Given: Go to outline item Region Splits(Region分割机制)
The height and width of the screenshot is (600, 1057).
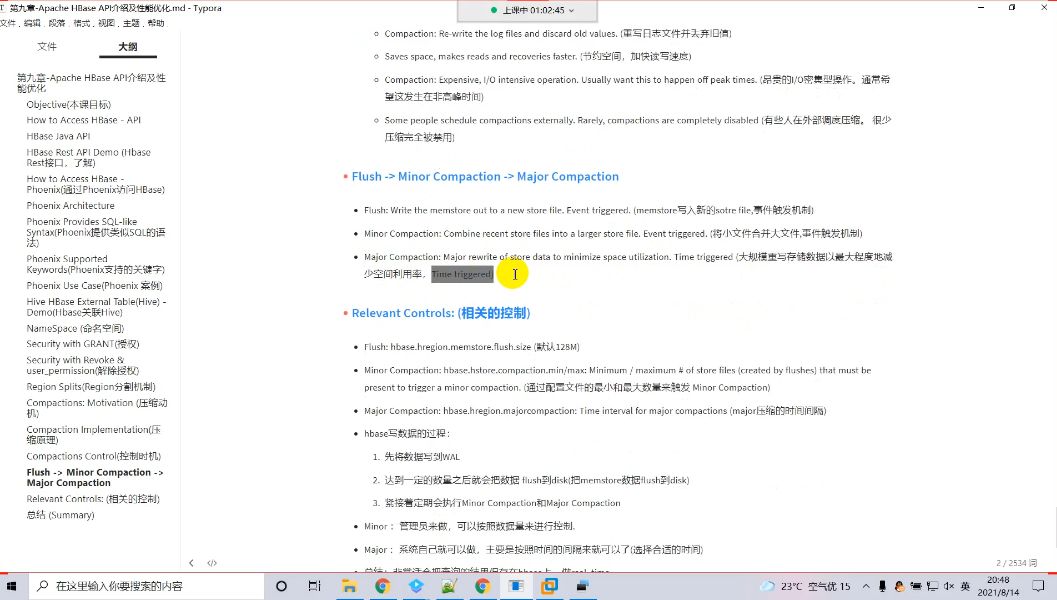Looking at the screenshot, I should (91, 387).
